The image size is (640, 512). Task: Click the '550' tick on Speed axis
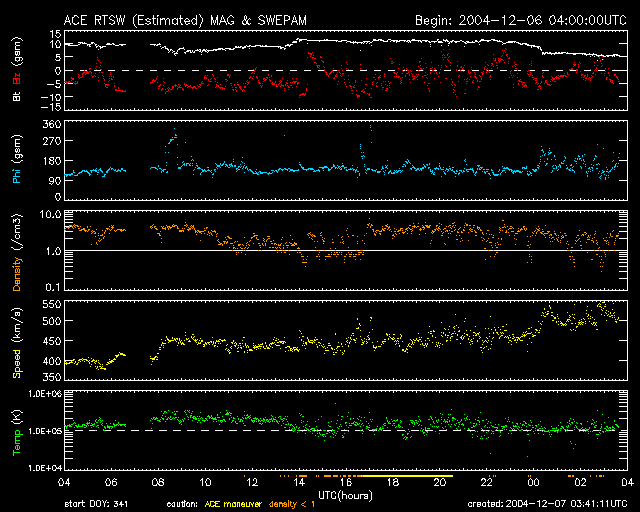pyautogui.click(x=52, y=305)
